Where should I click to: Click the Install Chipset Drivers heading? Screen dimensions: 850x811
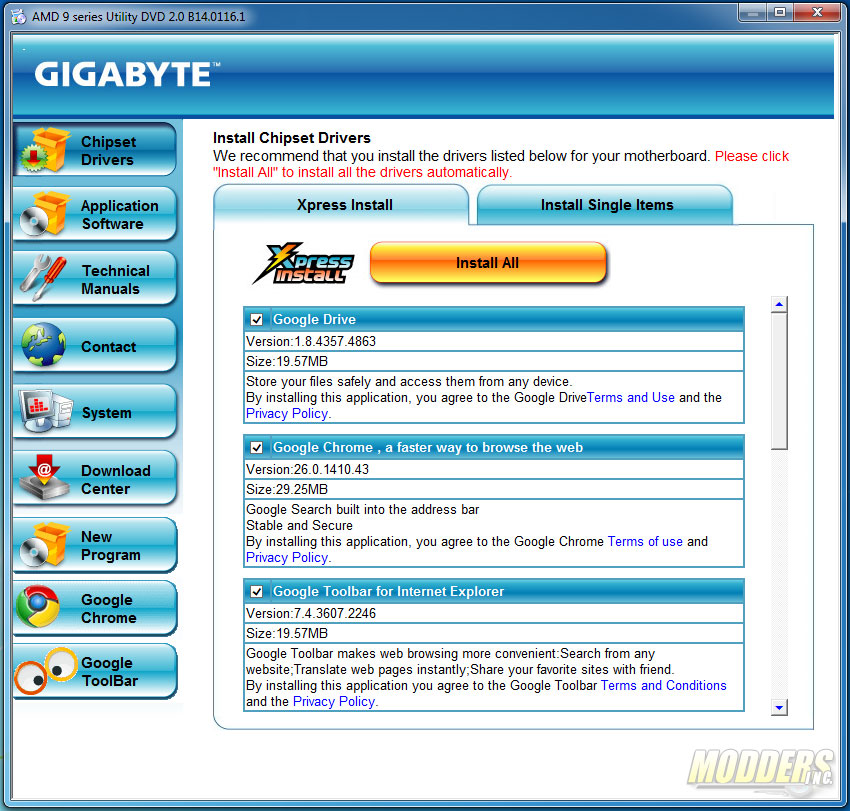point(292,138)
